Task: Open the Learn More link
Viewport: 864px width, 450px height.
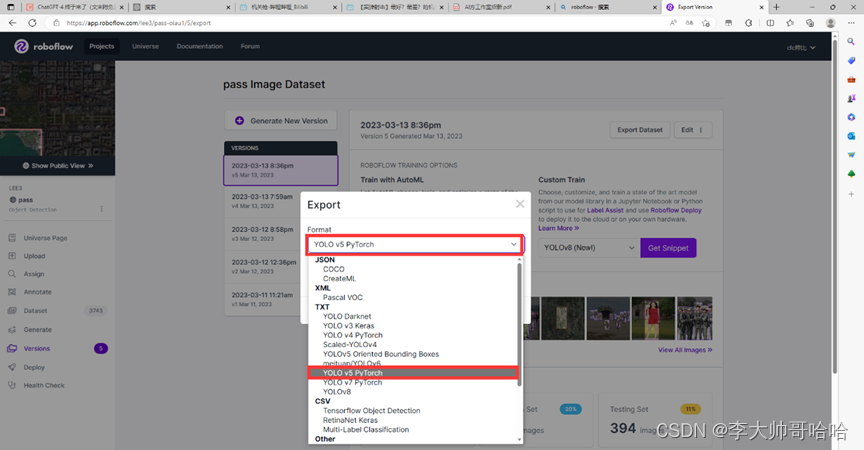Action: pos(558,228)
